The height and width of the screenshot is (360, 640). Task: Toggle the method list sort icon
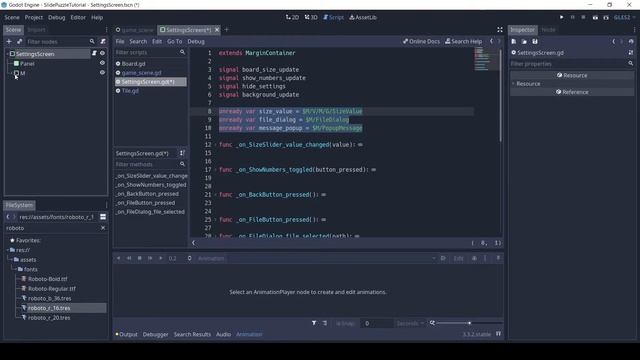(x=182, y=153)
